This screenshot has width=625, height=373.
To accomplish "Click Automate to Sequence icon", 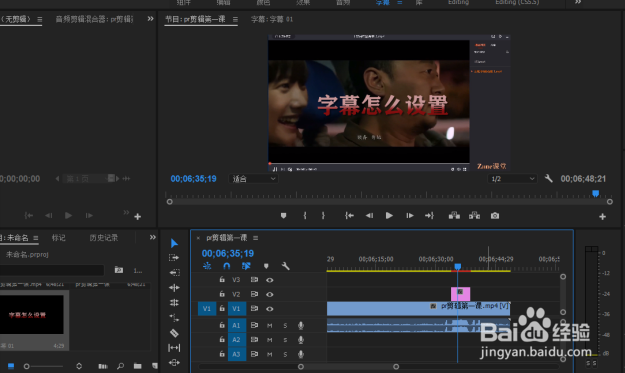I will (103, 366).
